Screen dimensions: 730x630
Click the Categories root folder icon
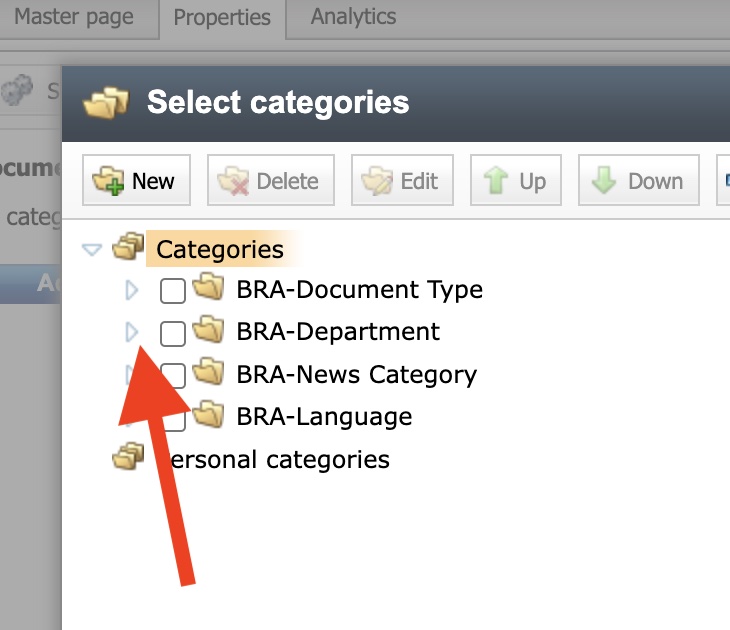point(129,248)
